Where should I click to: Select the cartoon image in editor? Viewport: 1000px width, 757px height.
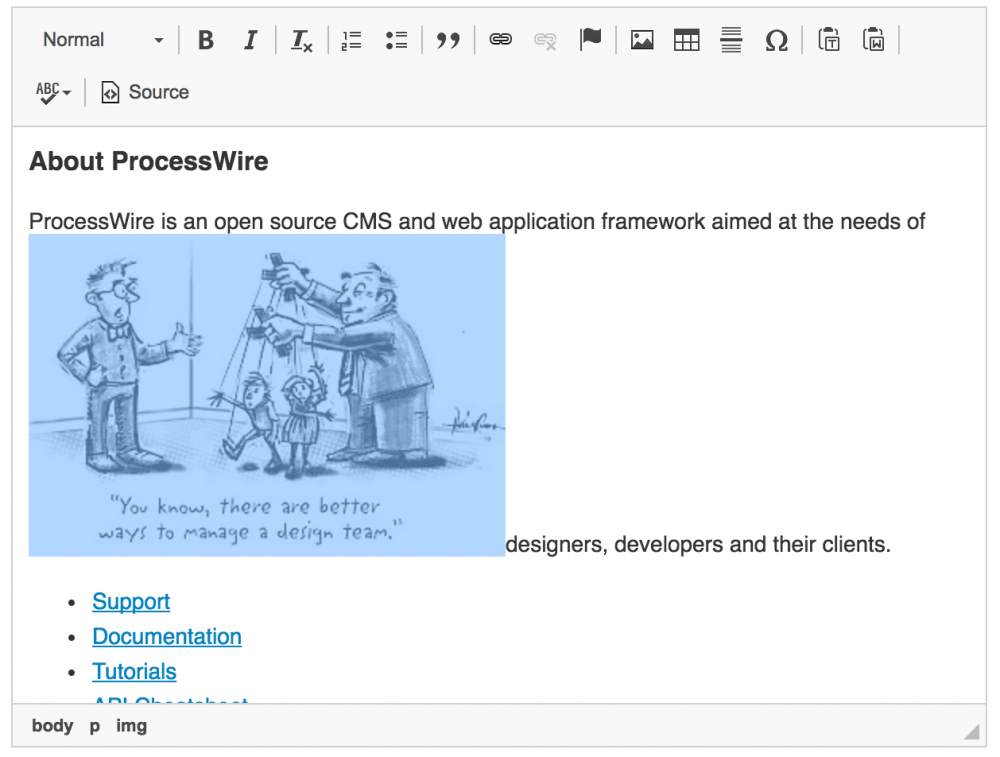267,395
